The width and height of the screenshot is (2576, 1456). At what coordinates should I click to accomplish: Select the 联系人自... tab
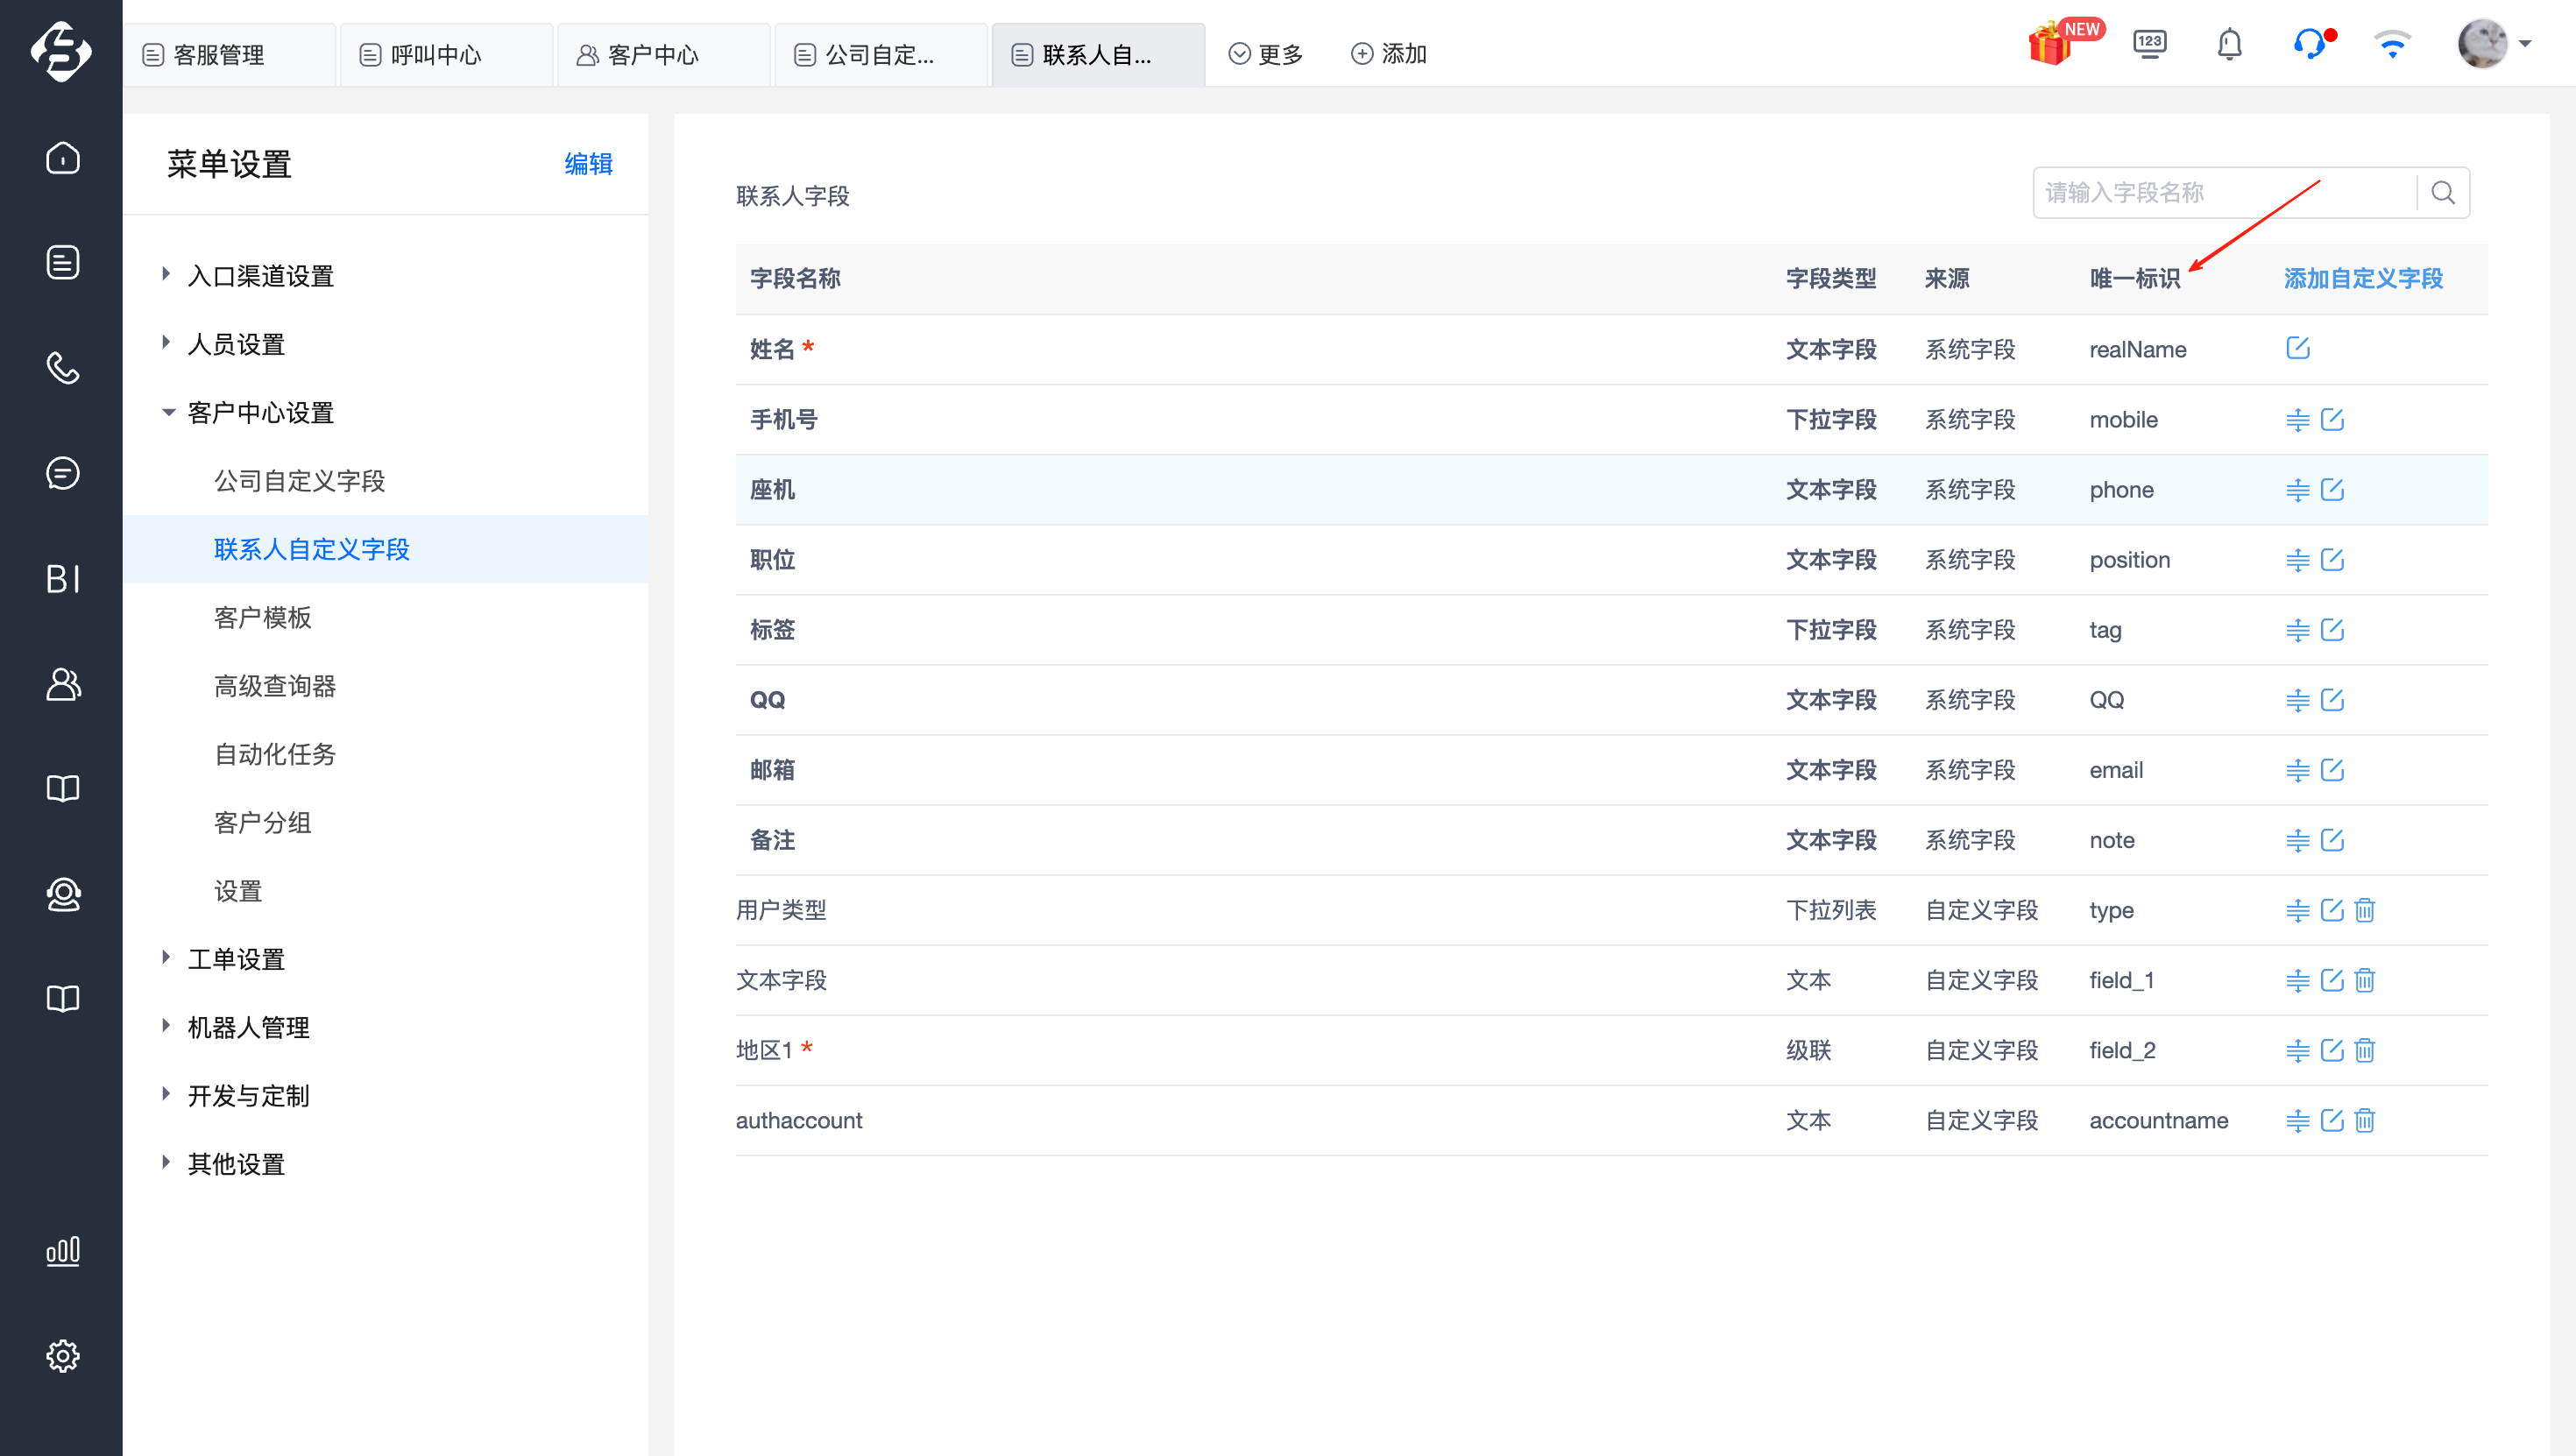click(x=1098, y=54)
